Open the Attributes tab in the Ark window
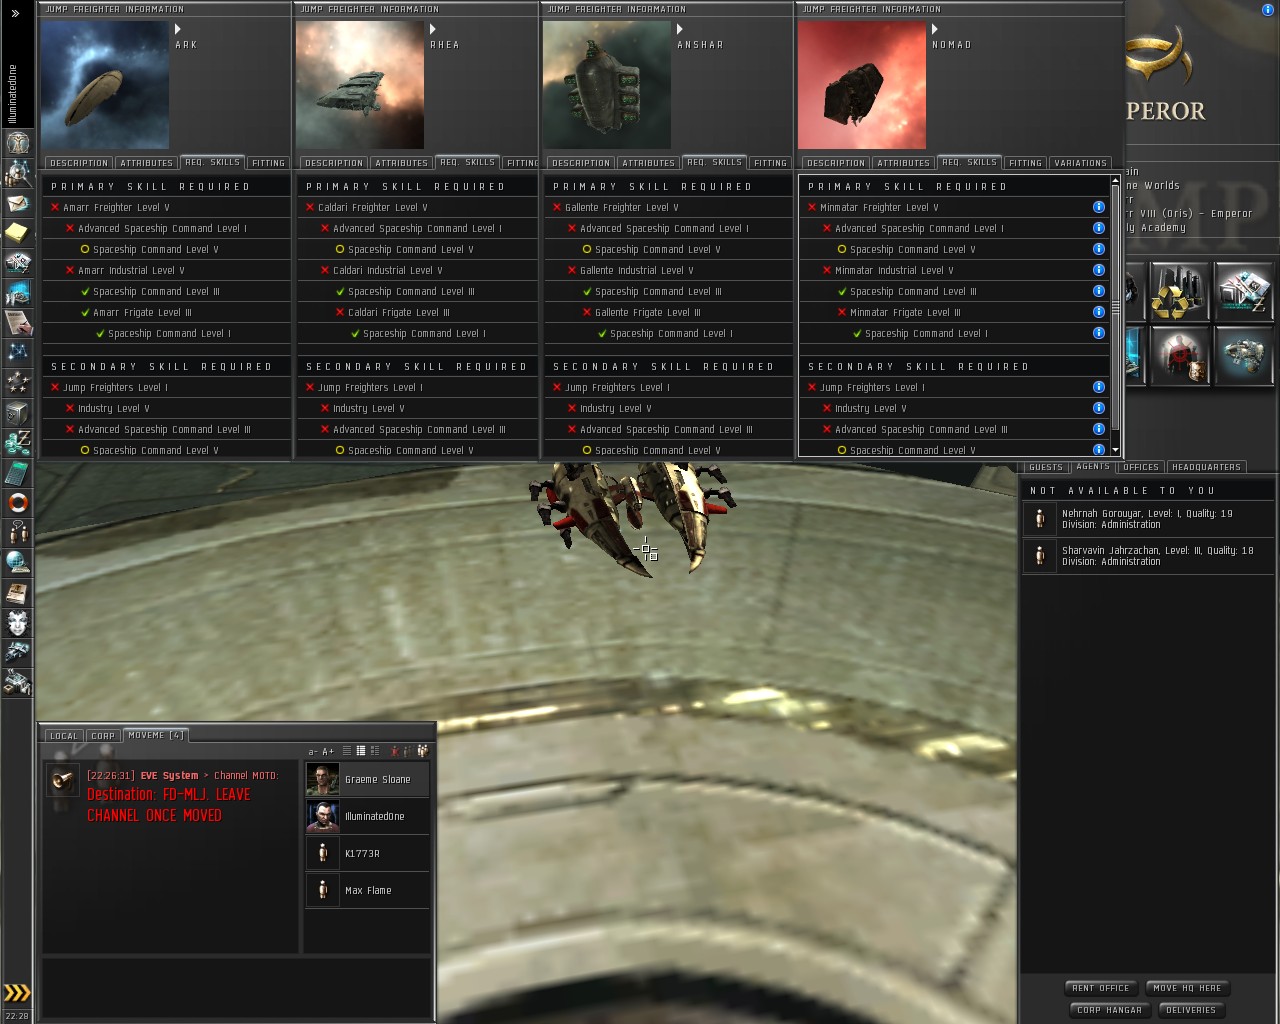 coord(147,163)
